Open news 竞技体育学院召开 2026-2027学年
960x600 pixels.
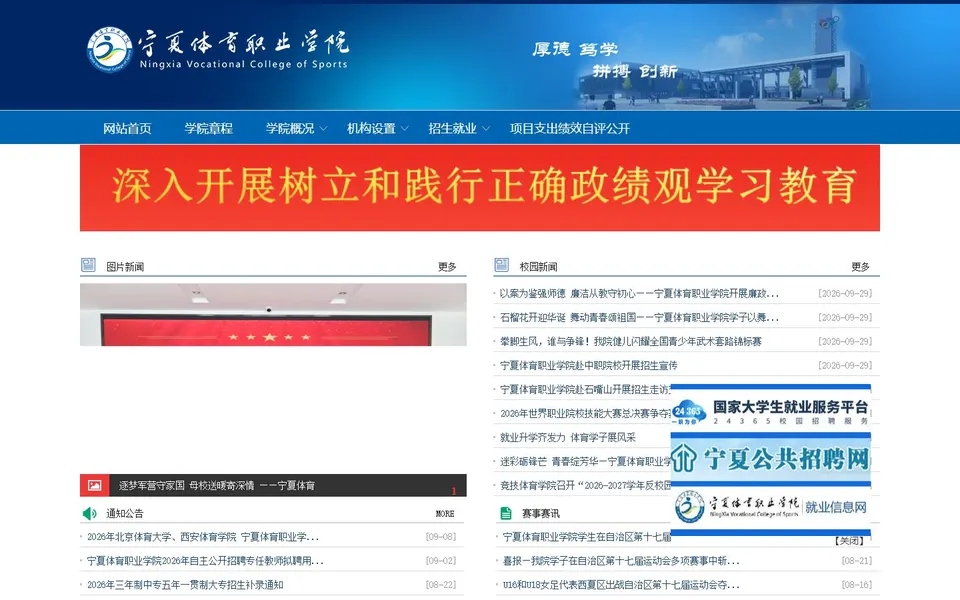[585, 485]
